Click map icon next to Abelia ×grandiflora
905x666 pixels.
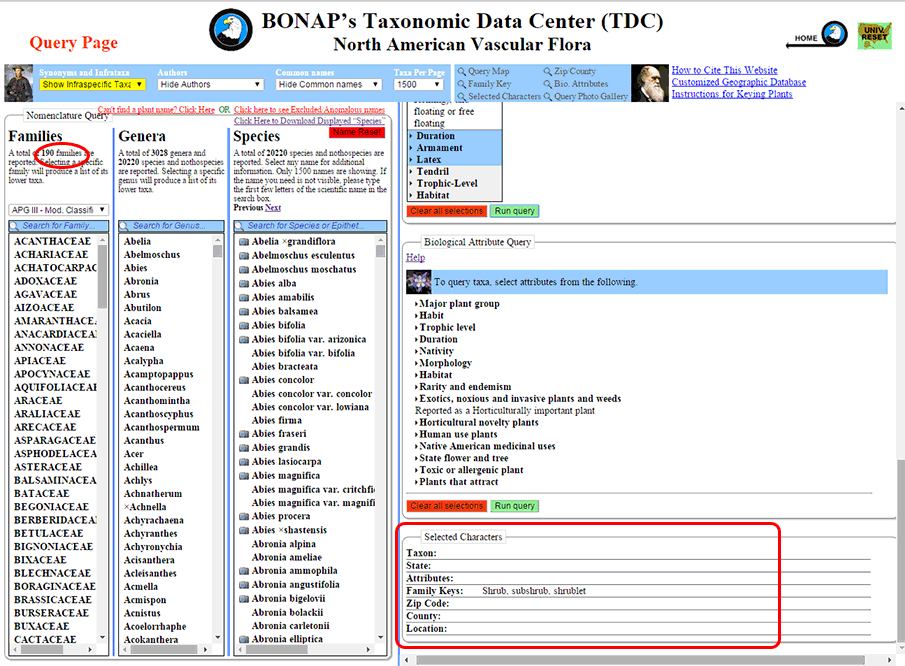pyautogui.click(x=244, y=242)
